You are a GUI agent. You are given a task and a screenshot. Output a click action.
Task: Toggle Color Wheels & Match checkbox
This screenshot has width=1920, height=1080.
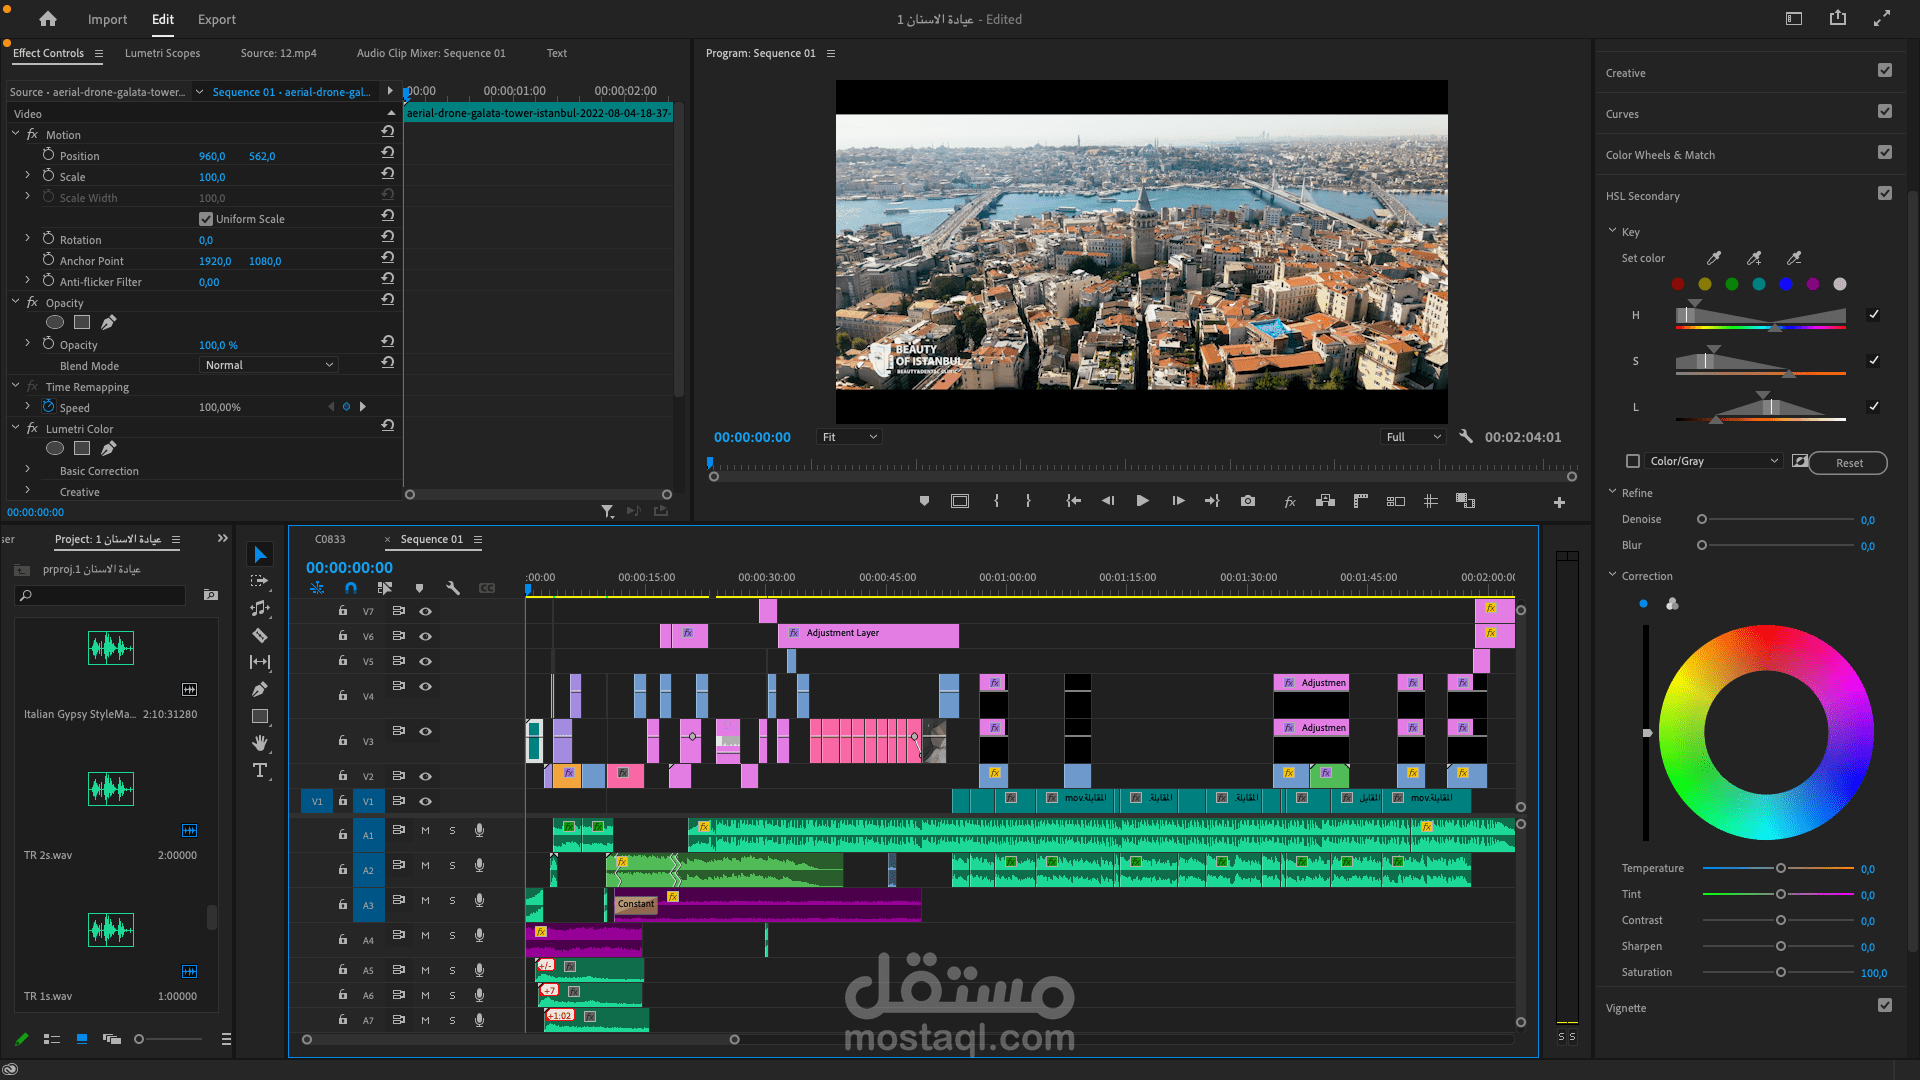point(1885,152)
